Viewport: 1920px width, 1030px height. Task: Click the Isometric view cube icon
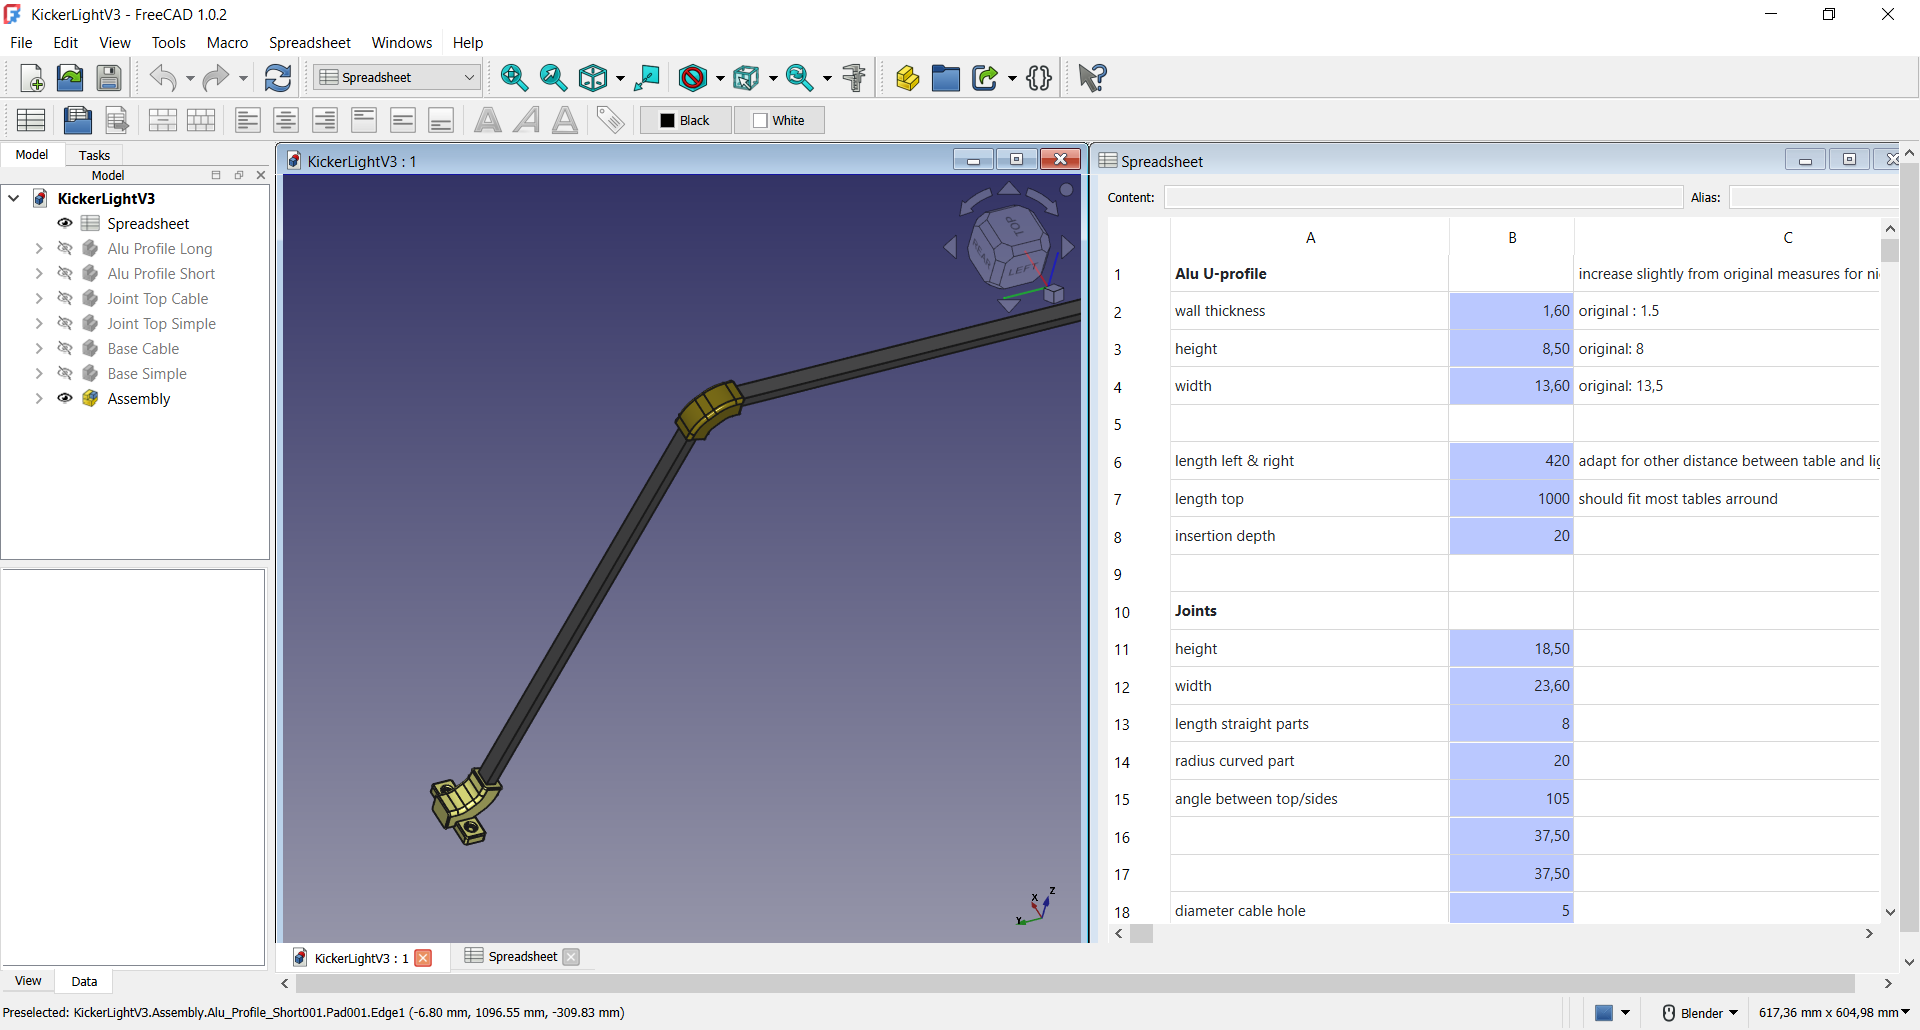(x=593, y=78)
